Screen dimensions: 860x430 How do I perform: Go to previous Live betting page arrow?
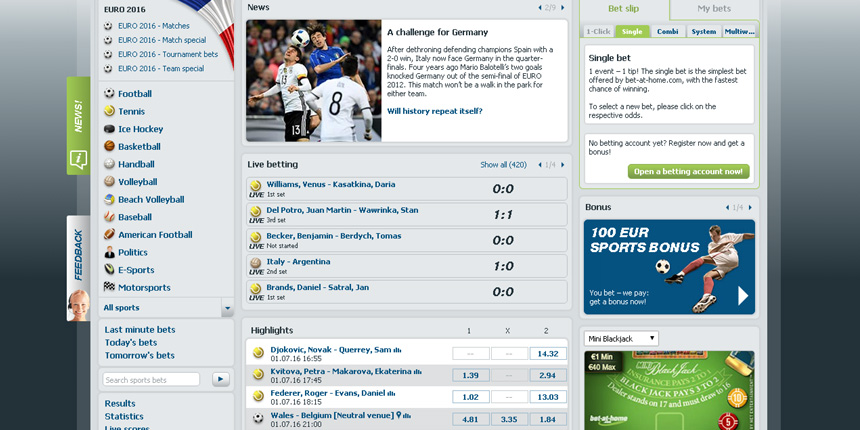point(540,165)
